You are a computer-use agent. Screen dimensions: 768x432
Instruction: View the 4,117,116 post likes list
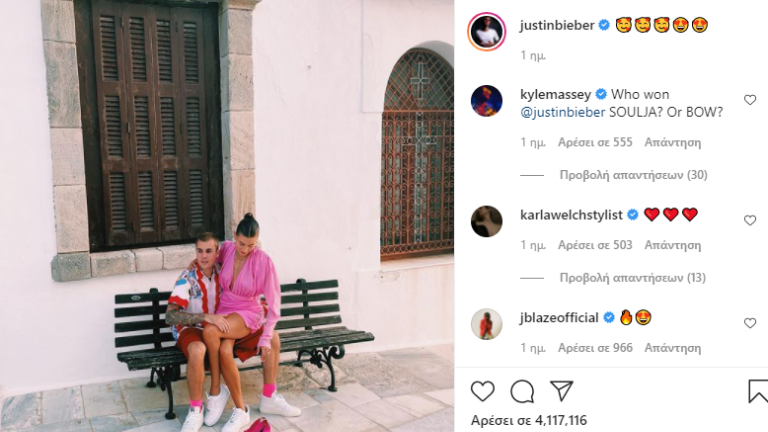tap(528, 420)
